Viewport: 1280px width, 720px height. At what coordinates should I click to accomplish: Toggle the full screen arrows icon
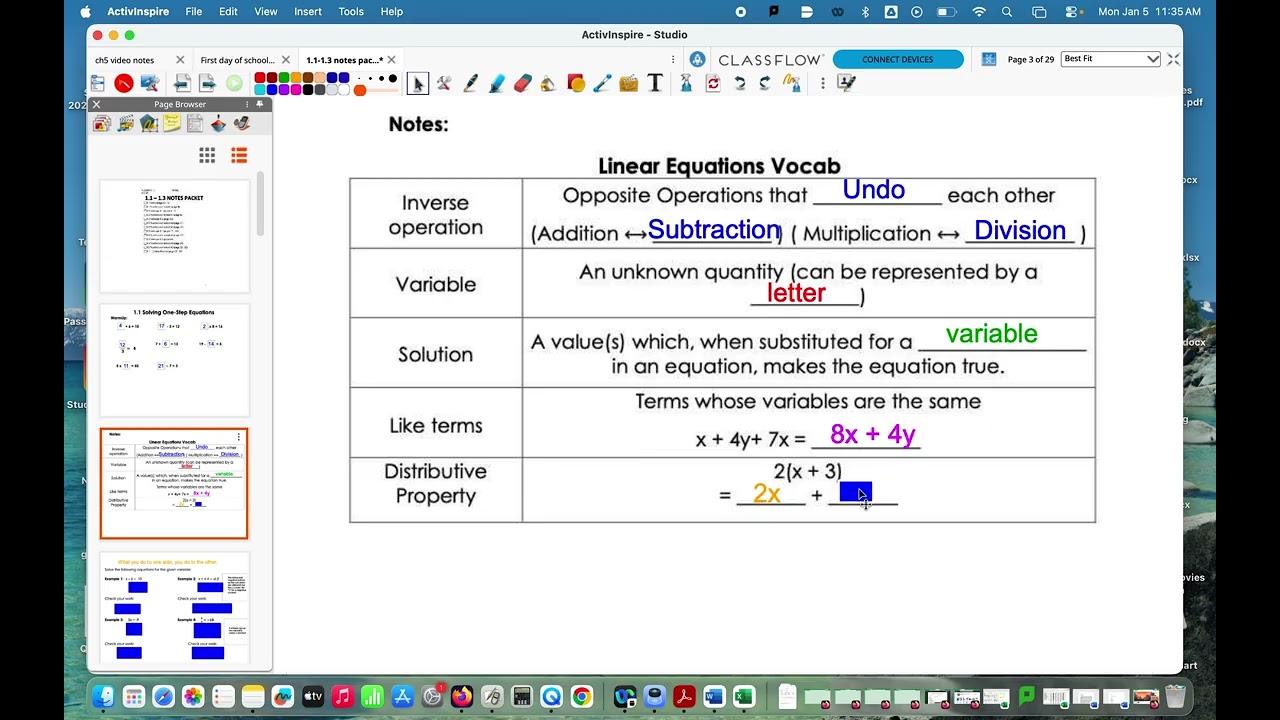(x=1173, y=59)
